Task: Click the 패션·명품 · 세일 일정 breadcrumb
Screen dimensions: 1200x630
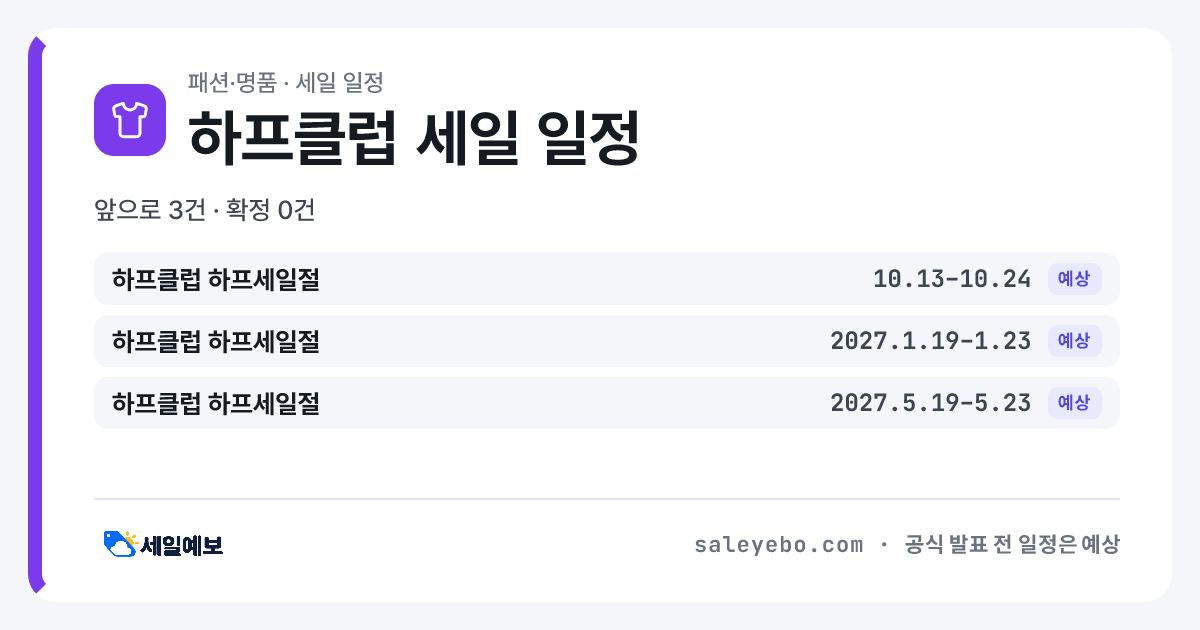Action: (286, 82)
